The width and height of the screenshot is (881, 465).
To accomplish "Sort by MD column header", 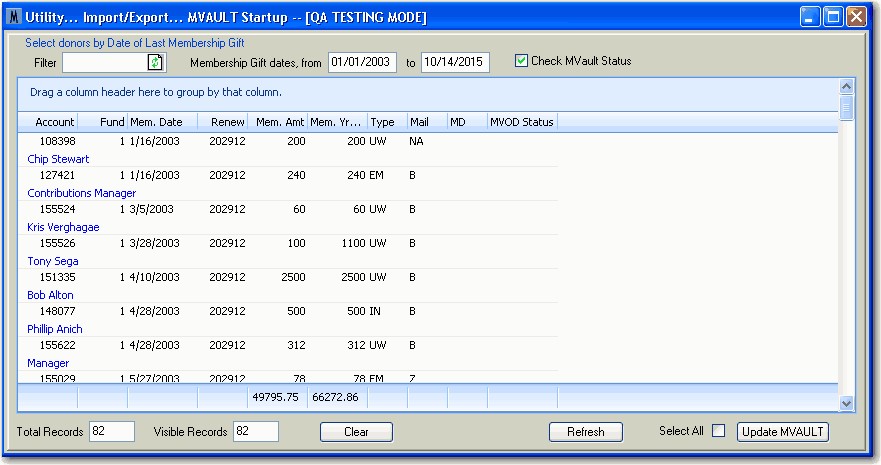I will tap(467, 122).
